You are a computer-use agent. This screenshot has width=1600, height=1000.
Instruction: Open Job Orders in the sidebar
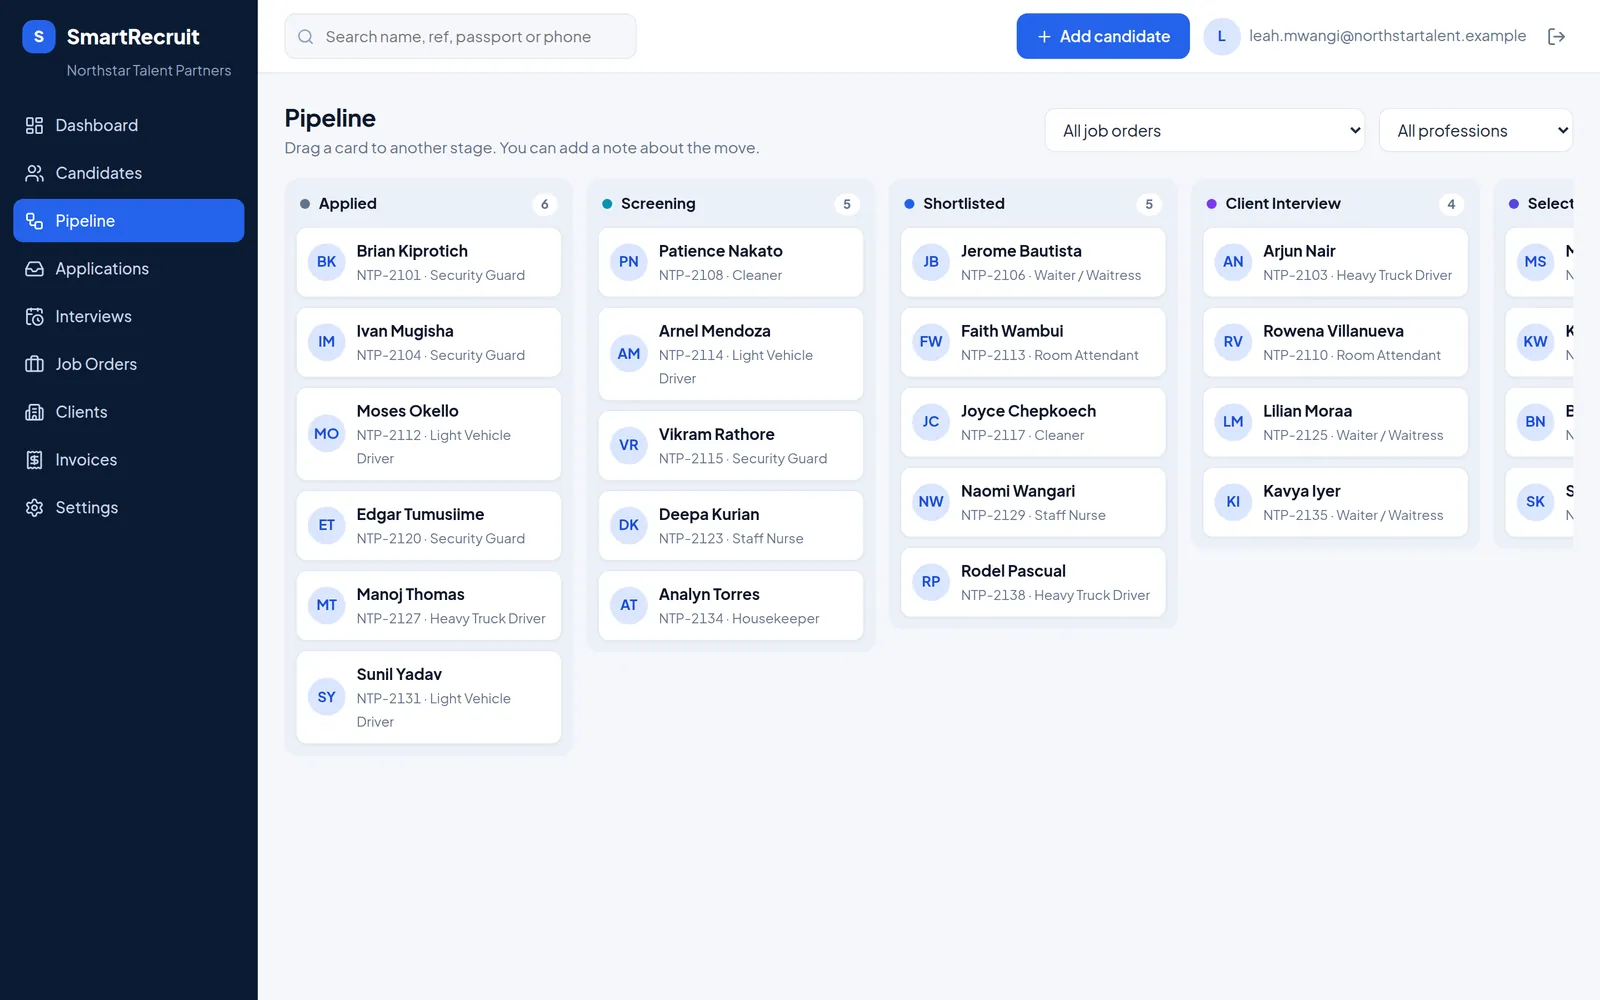pos(129,364)
